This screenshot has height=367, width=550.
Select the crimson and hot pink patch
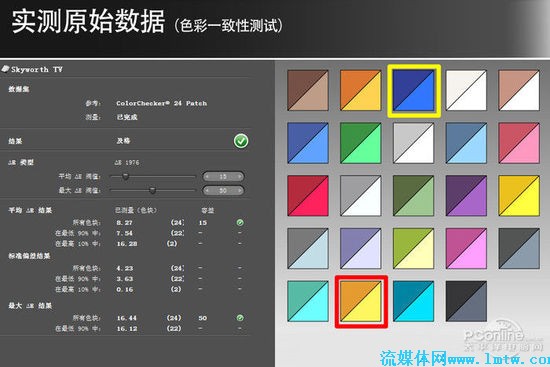coord(308,196)
